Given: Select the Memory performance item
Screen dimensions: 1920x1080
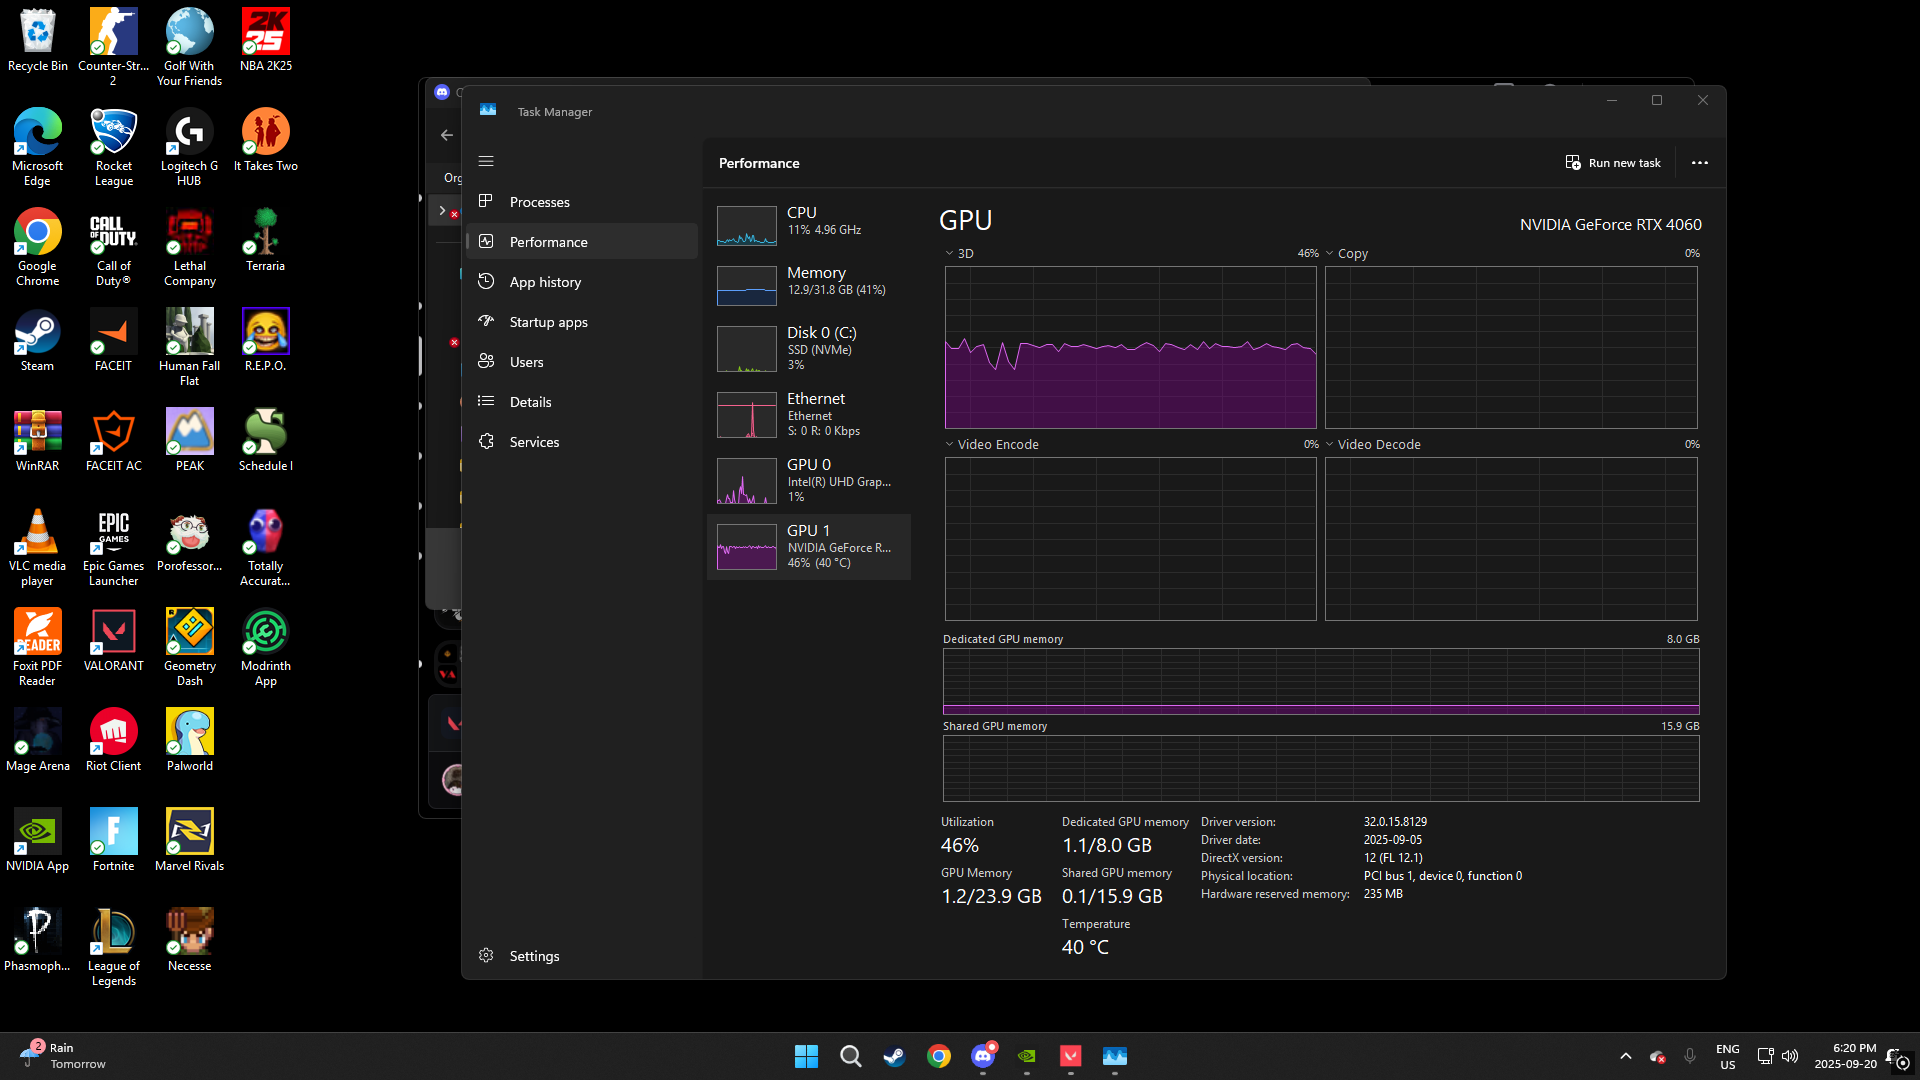Looking at the screenshot, I should tap(808, 282).
